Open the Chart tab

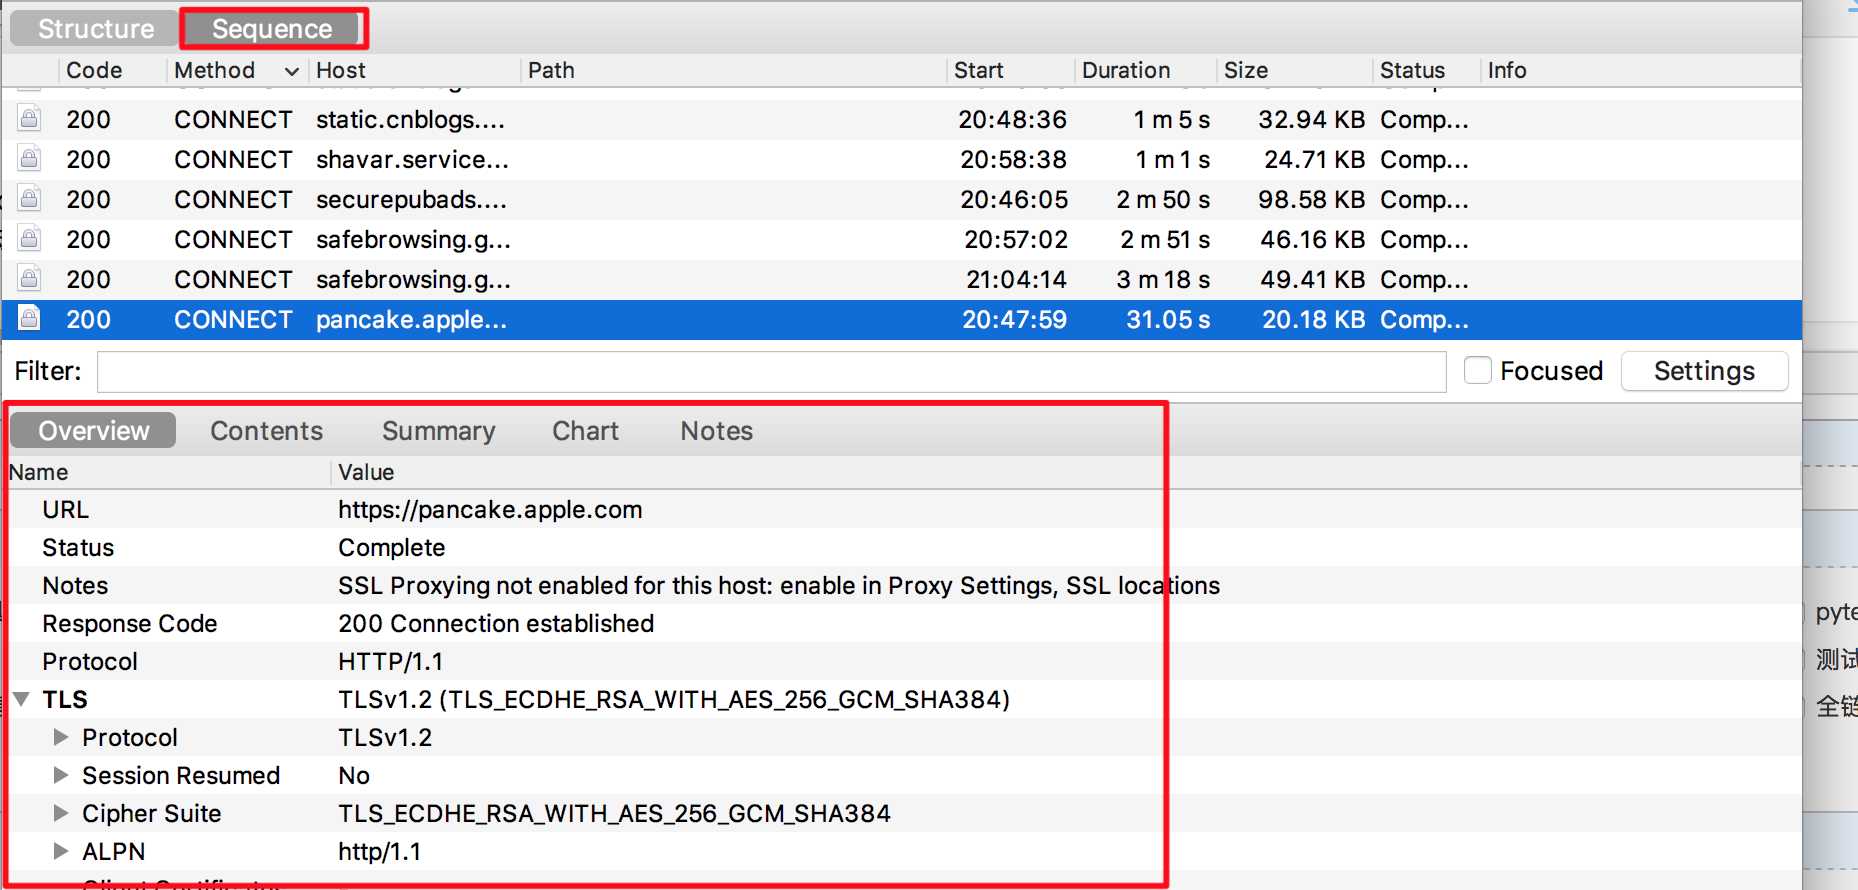(x=586, y=431)
